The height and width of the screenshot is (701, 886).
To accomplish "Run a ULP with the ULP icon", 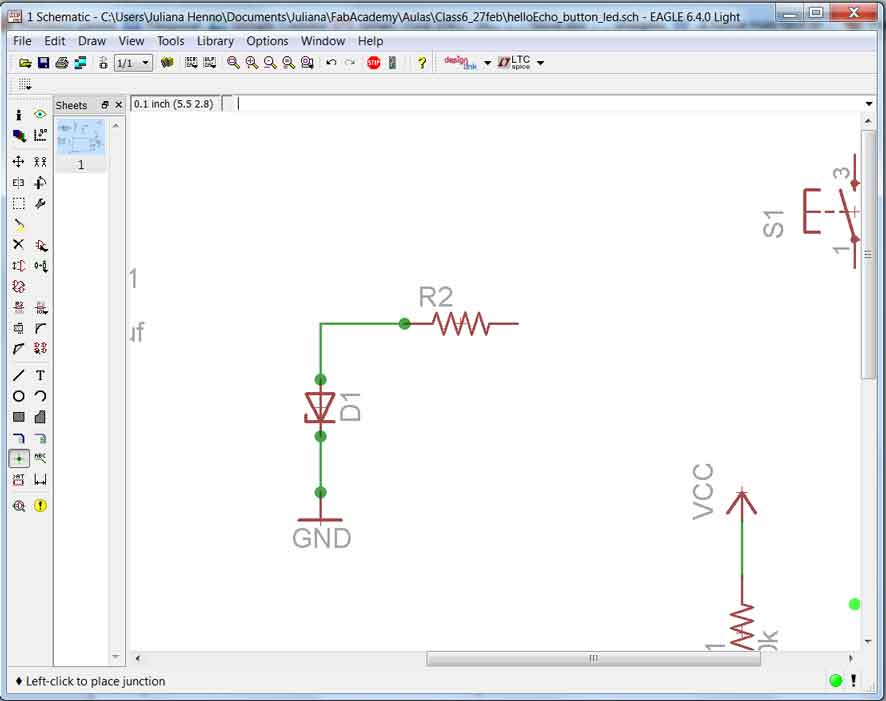I will pos(210,63).
